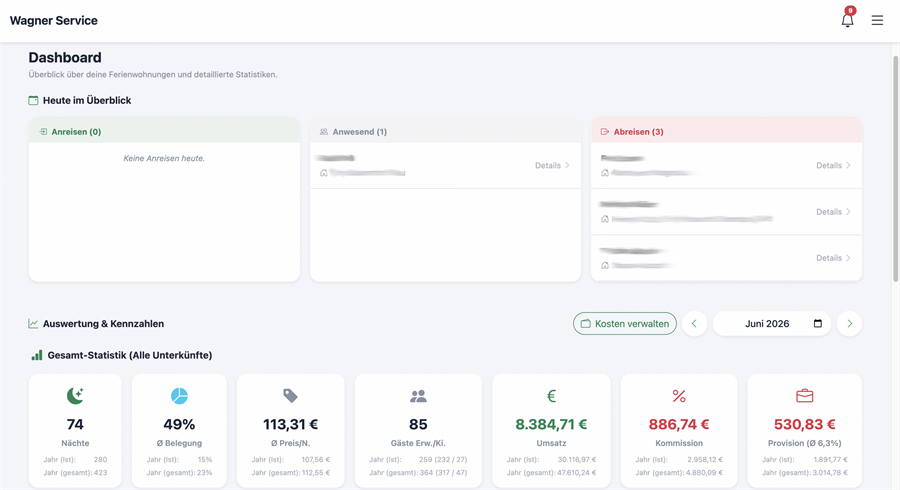The width and height of the screenshot is (900, 490).
Task: Click the euro icon on Umsatz card
Action: (x=551, y=395)
